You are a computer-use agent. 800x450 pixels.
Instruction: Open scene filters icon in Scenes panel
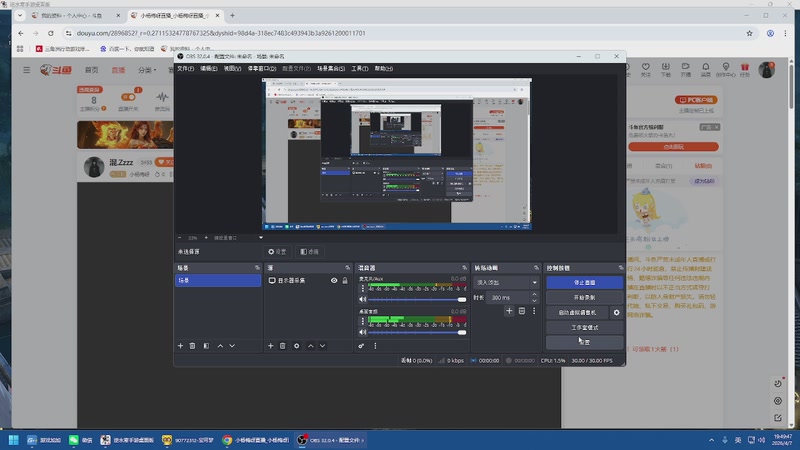click(x=206, y=346)
